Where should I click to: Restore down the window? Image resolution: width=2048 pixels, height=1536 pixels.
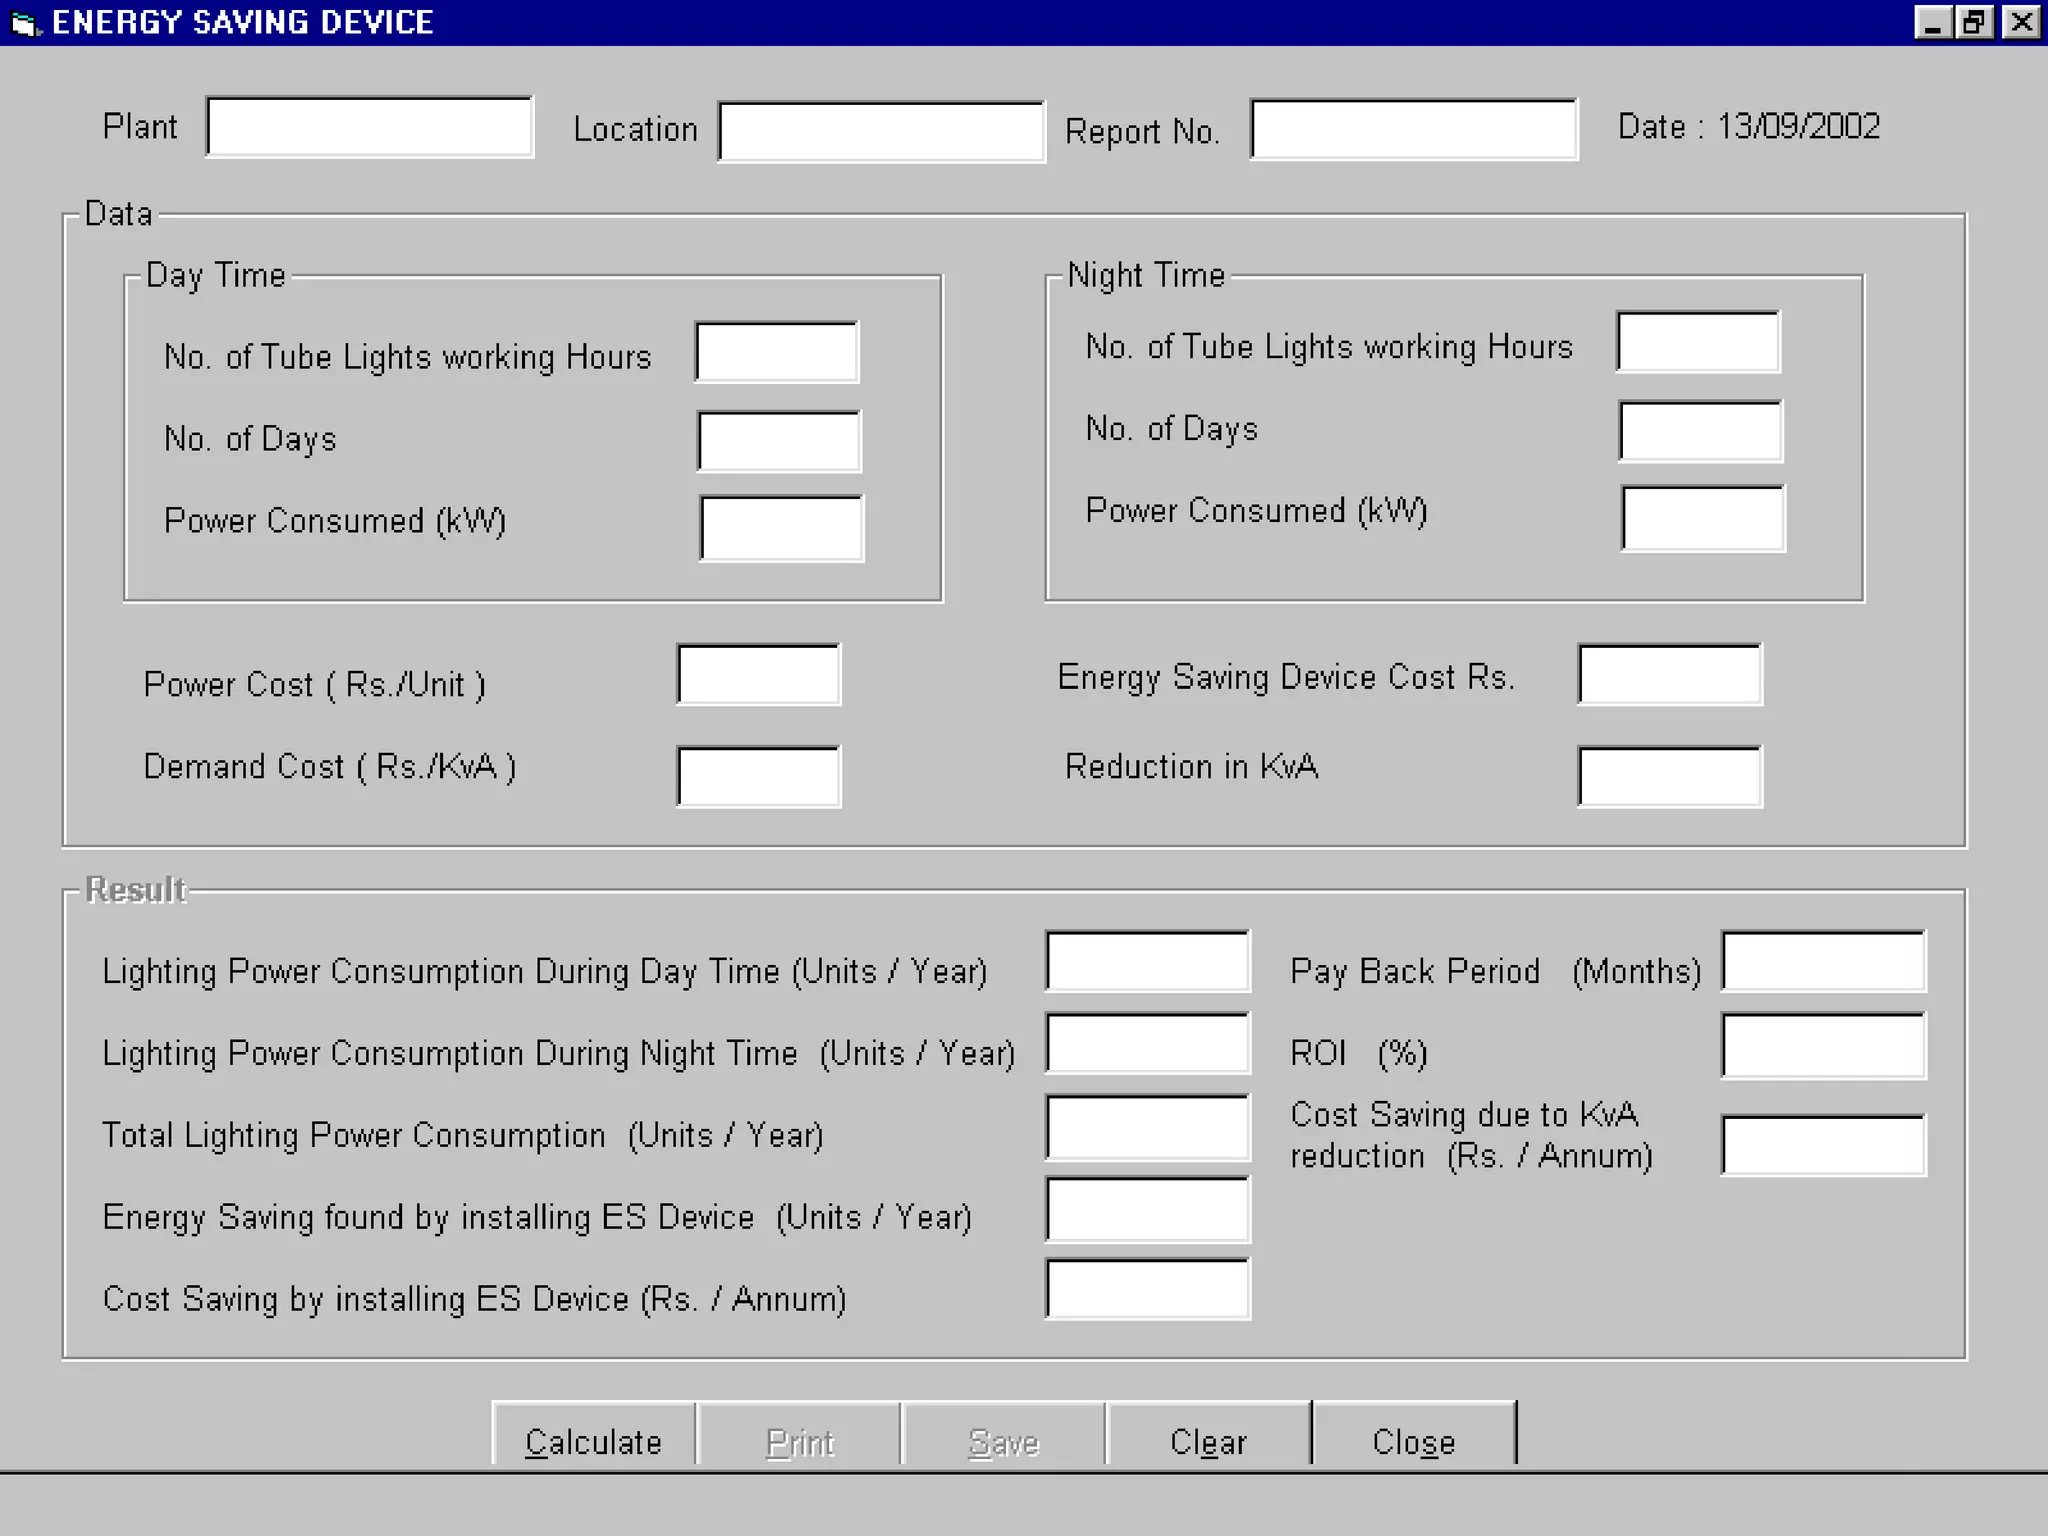point(1975,22)
